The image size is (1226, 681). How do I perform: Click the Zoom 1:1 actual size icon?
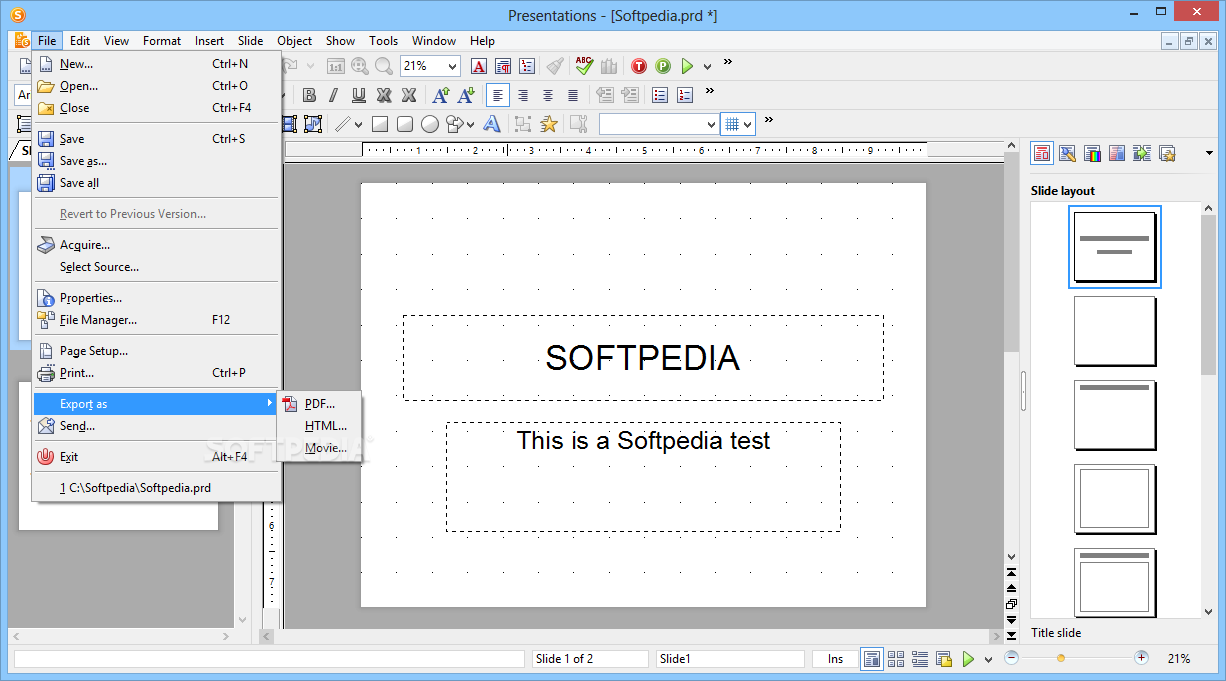click(x=336, y=66)
